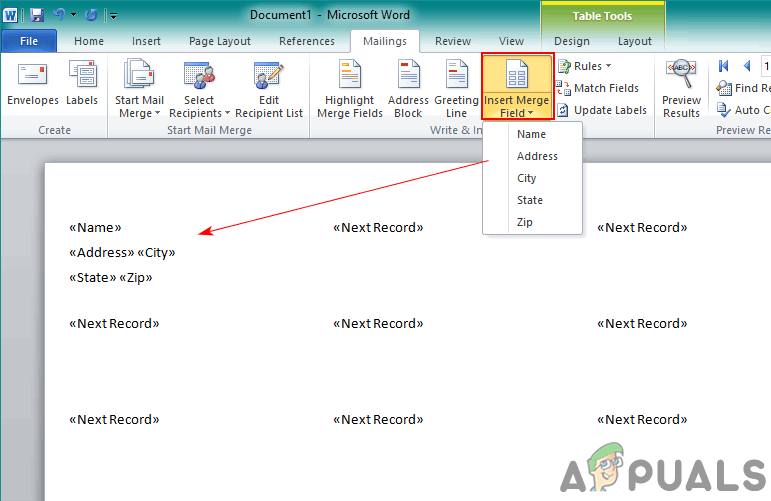Image resolution: width=771 pixels, height=501 pixels.
Task: Choose Name from the merge field list
Action: click(533, 134)
